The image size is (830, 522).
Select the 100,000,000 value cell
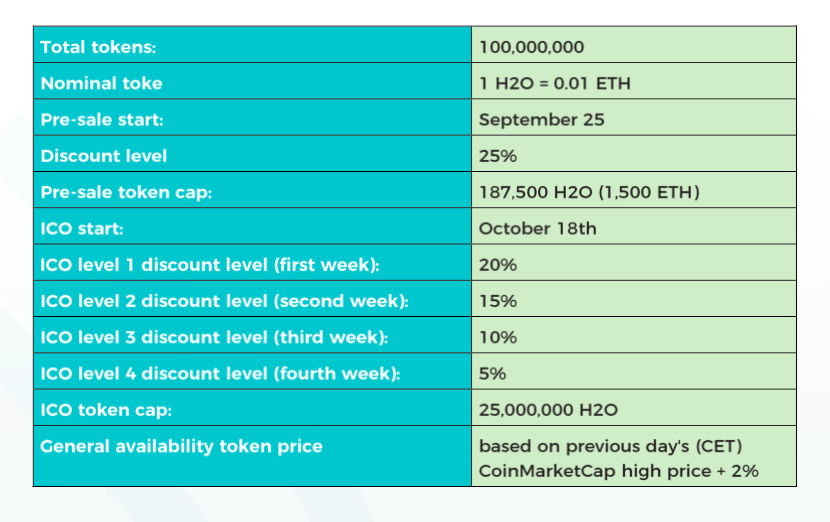click(x=531, y=47)
